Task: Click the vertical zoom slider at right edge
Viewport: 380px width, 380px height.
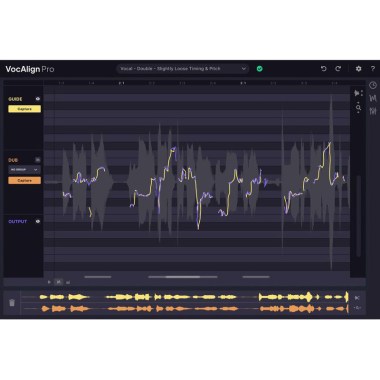Action: point(359,216)
